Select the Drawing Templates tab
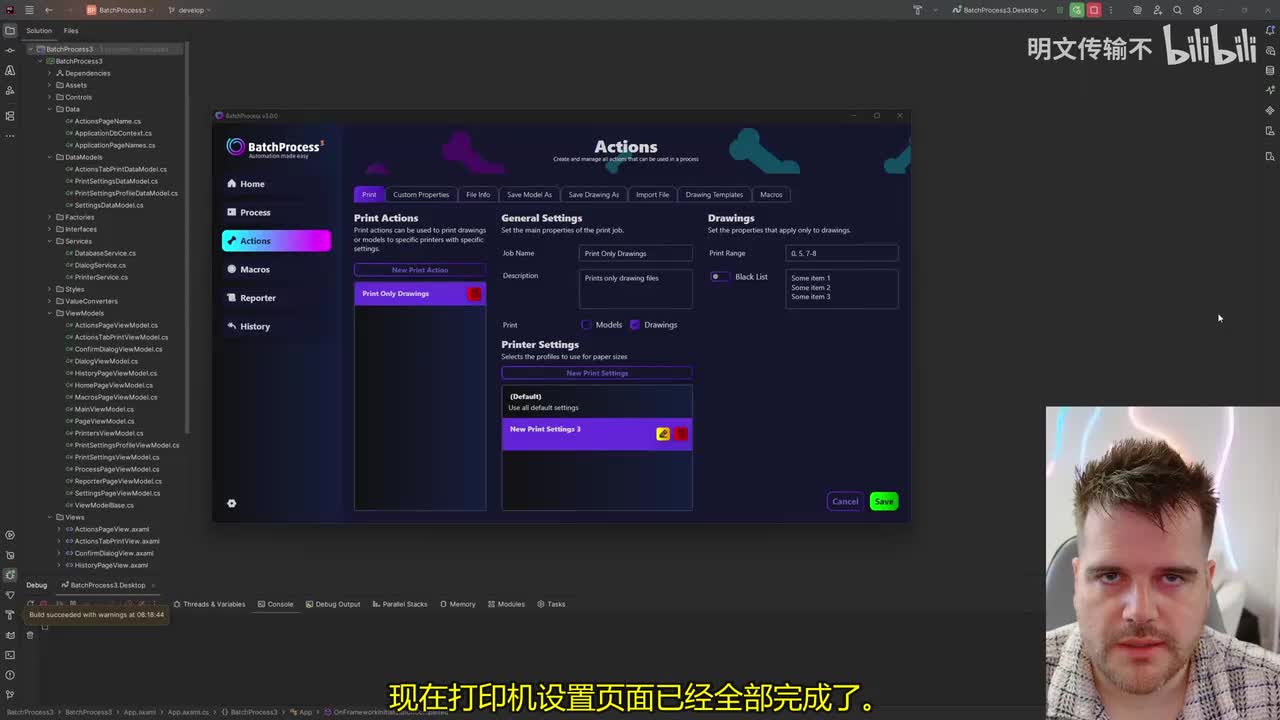Viewport: 1280px width, 720px height. [x=714, y=195]
